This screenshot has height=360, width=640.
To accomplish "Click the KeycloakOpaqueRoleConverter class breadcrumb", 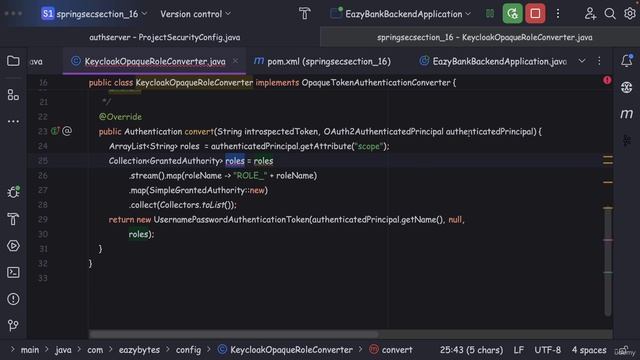I will pyautogui.click(x=285, y=350).
